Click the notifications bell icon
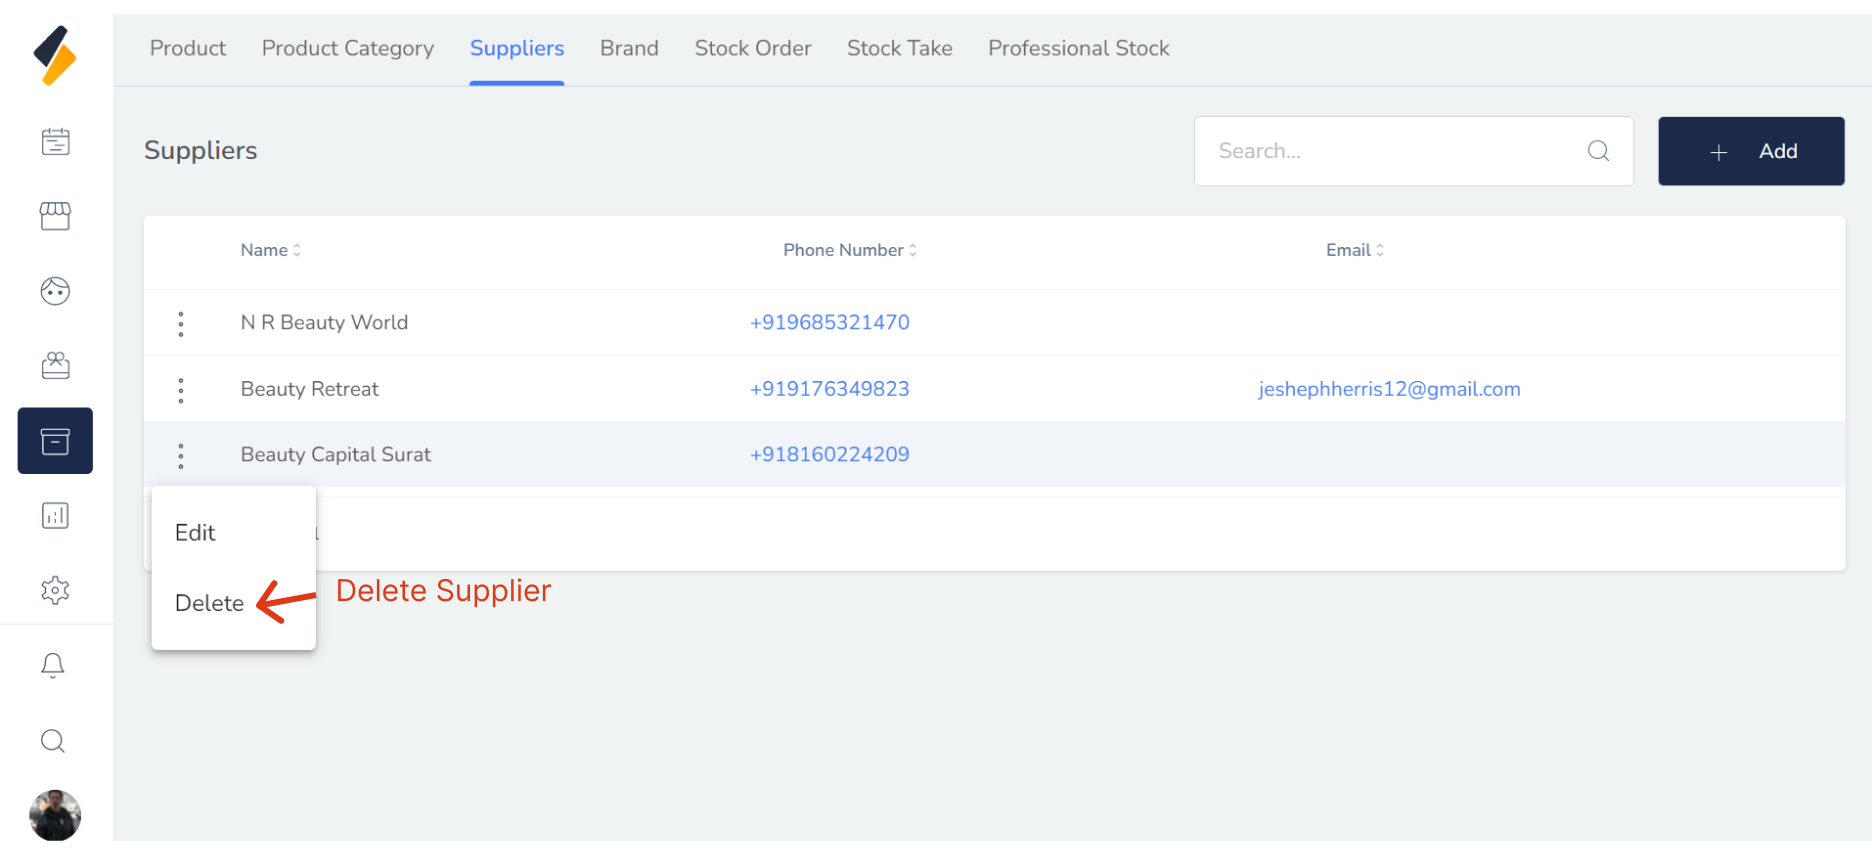The height and width of the screenshot is (855, 1872). (53, 666)
